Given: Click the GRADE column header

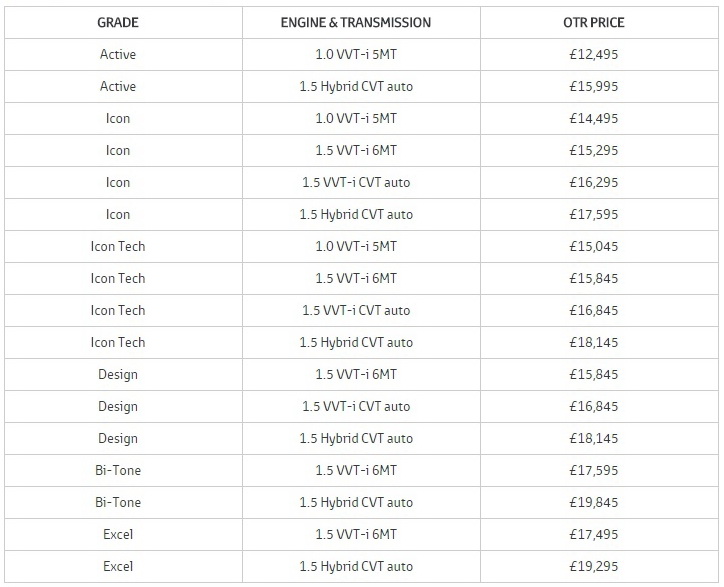Looking at the screenshot, I should click(x=118, y=22).
